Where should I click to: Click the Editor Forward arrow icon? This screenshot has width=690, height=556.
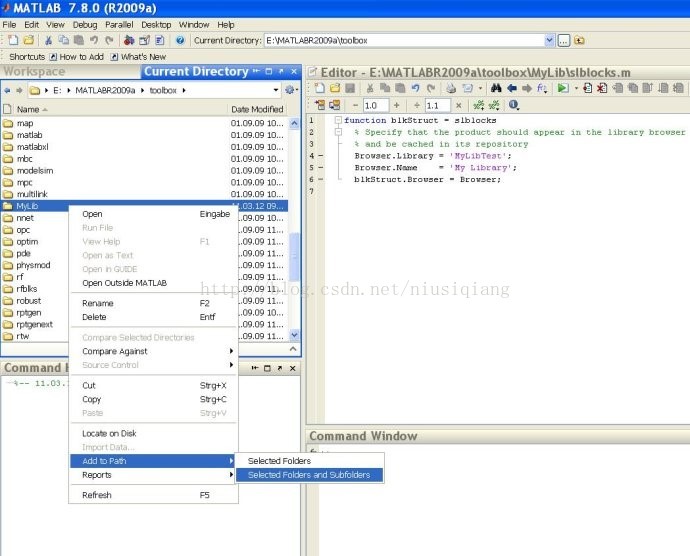coord(527,88)
